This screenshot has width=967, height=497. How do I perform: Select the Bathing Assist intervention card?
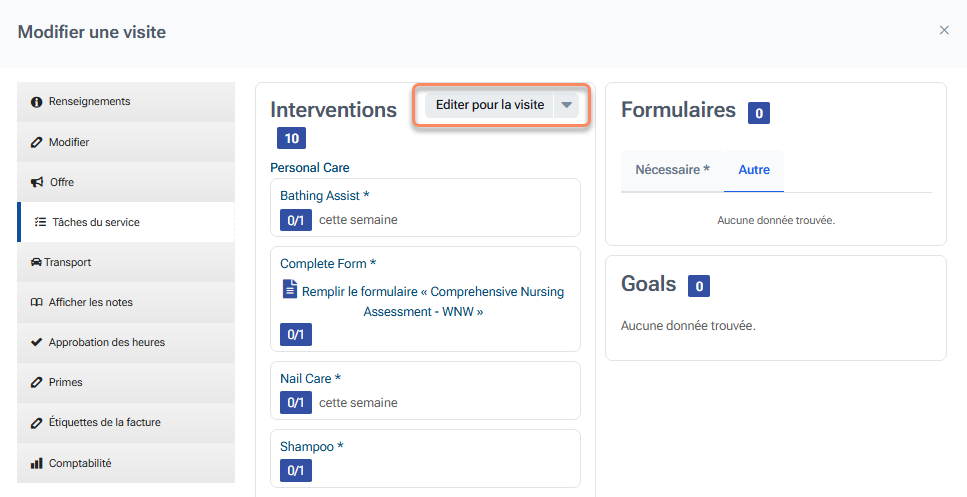pos(425,208)
